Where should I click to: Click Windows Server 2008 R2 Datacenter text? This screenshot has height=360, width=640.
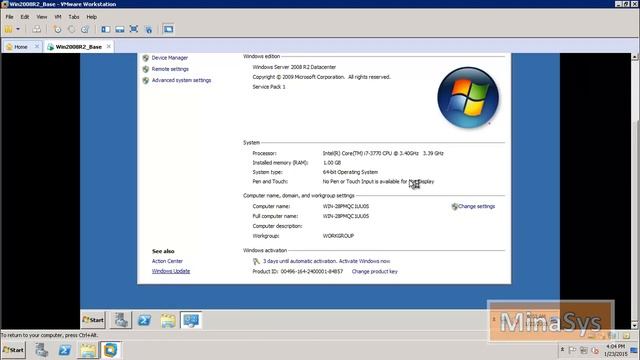(x=294, y=67)
